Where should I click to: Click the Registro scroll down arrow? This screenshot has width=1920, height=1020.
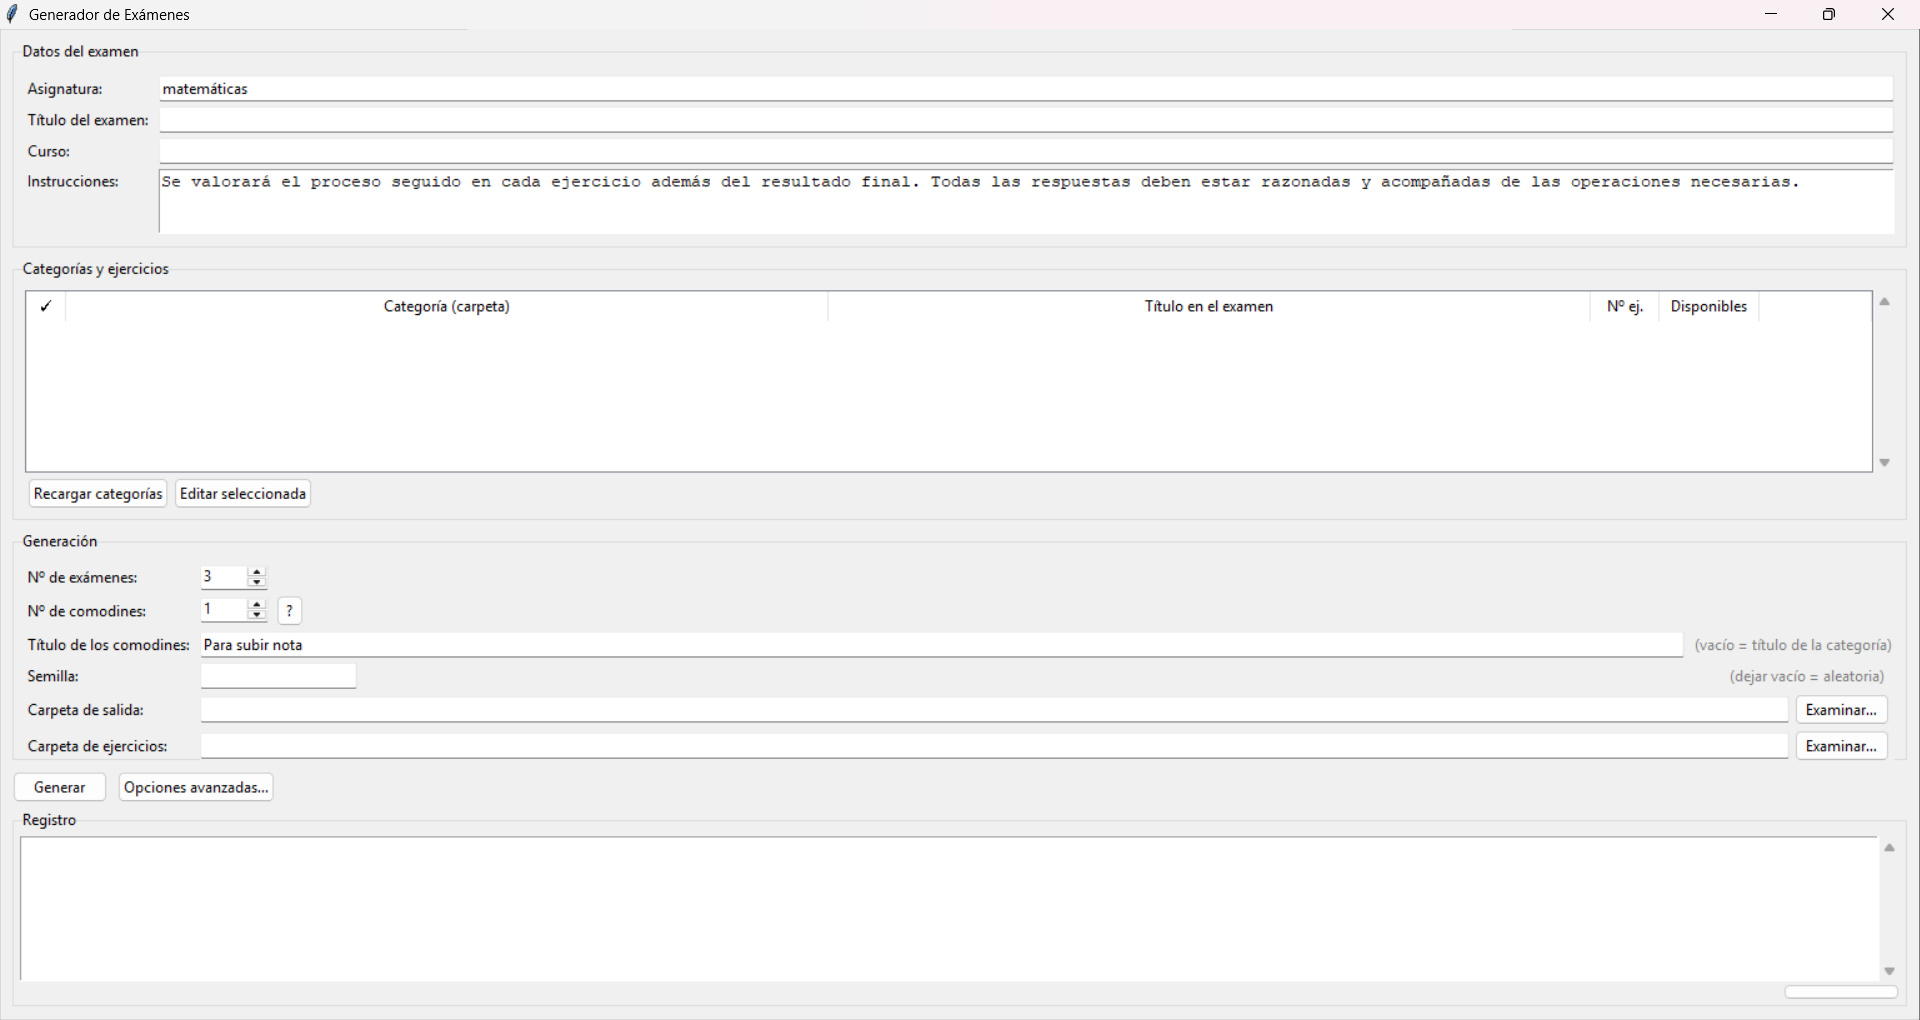coord(1890,971)
